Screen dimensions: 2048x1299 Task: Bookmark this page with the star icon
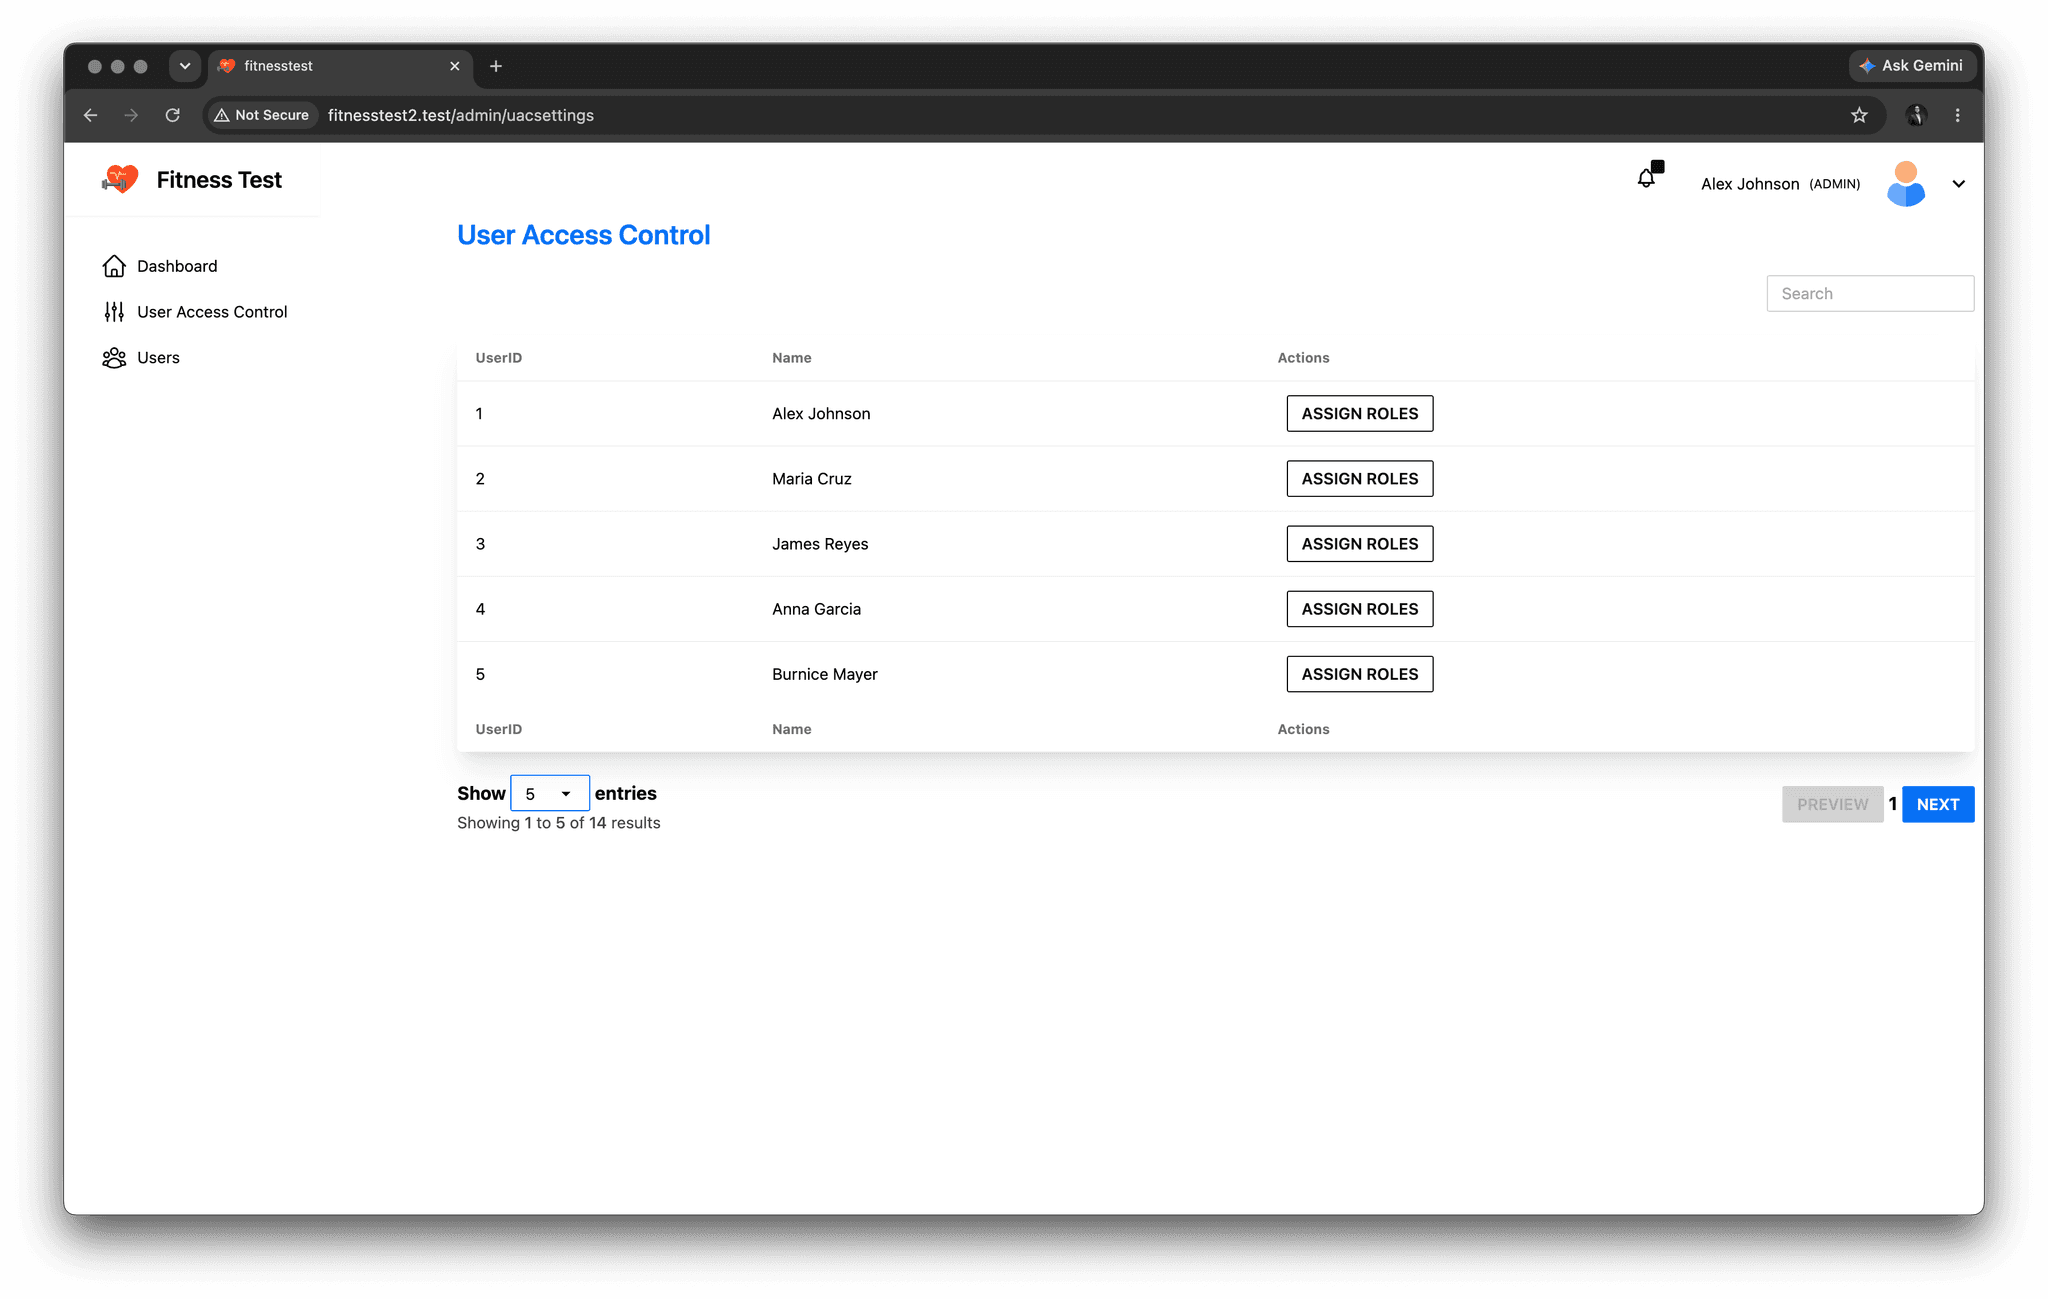pos(1859,115)
